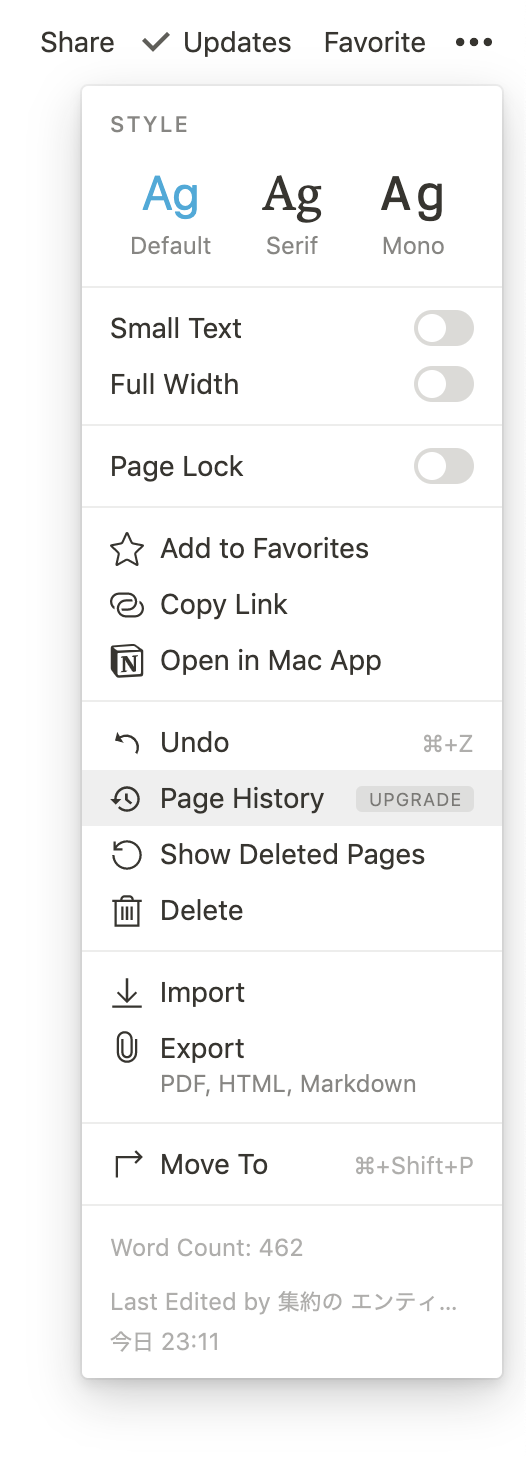Click the Show Deleted Pages restore icon
The height and width of the screenshot is (1458, 526).
(127, 855)
